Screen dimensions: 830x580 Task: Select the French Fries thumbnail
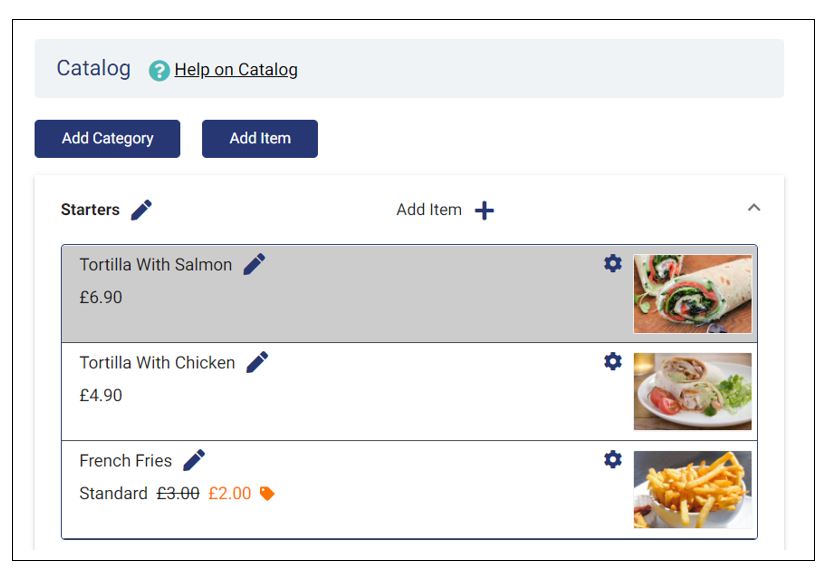tap(692, 489)
